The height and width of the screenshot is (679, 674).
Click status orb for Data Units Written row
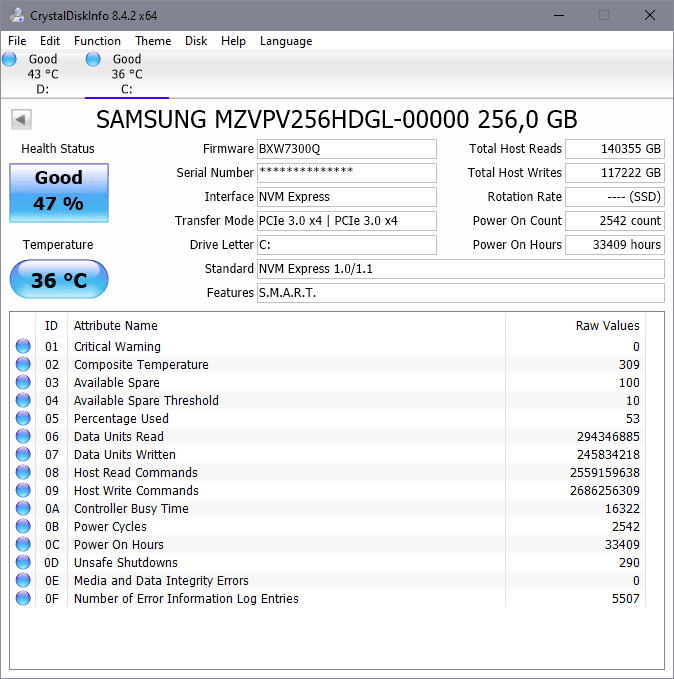point(23,454)
